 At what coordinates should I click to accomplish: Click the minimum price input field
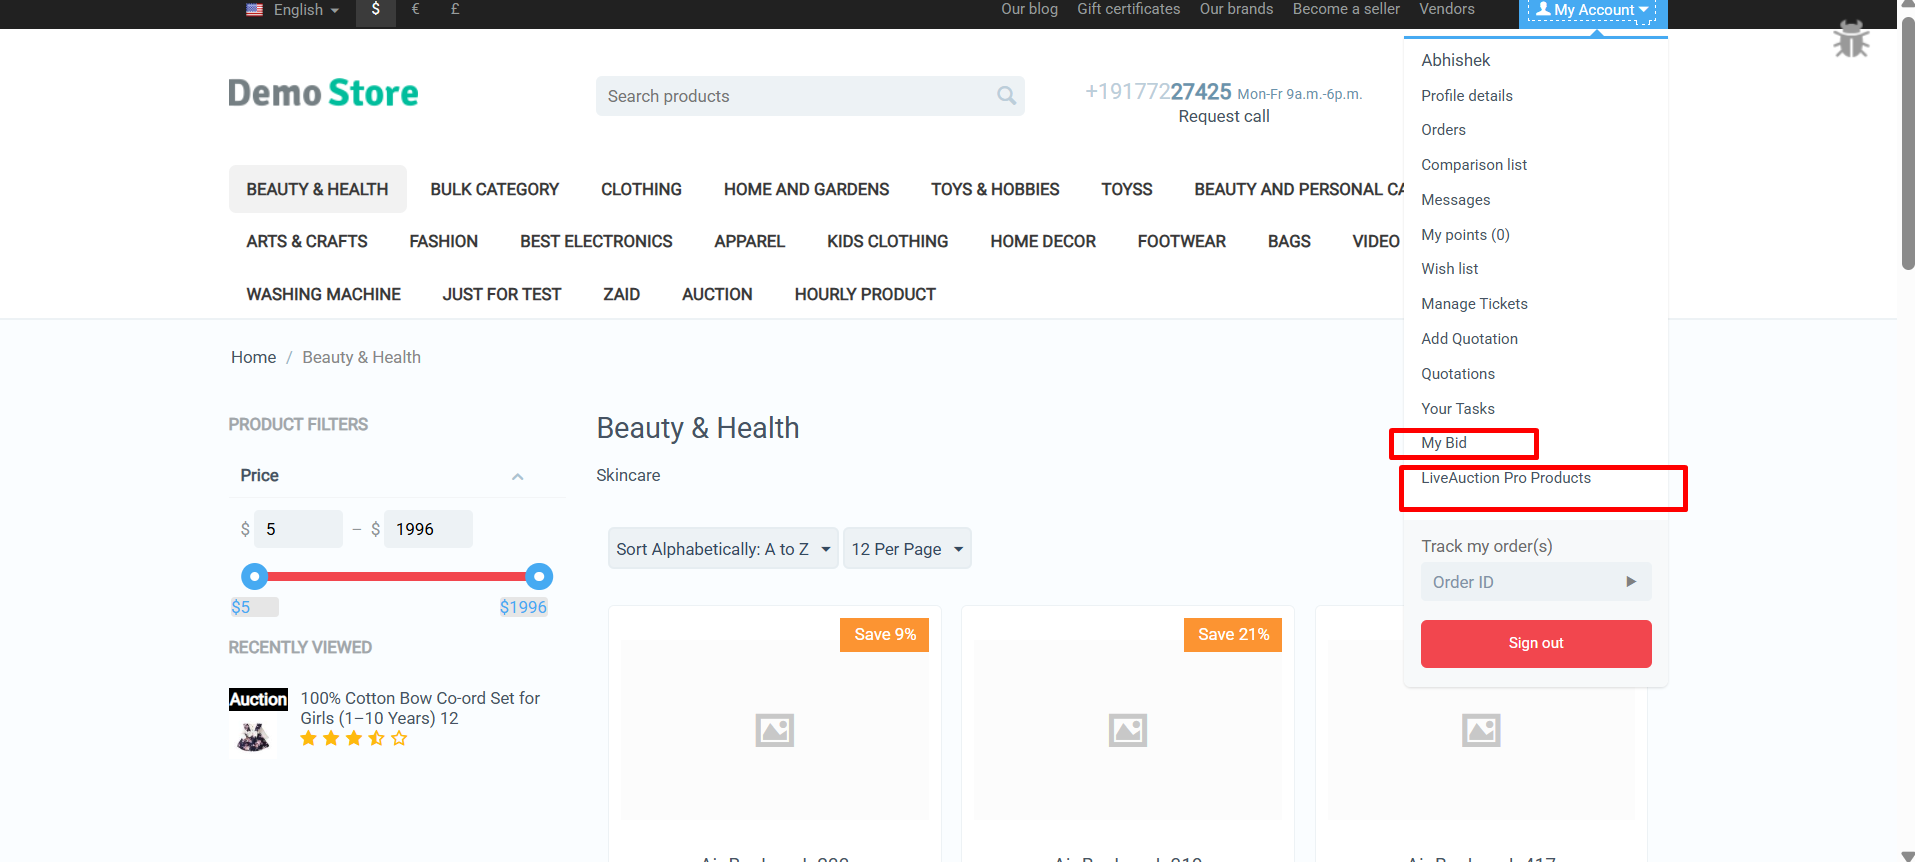[298, 529]
